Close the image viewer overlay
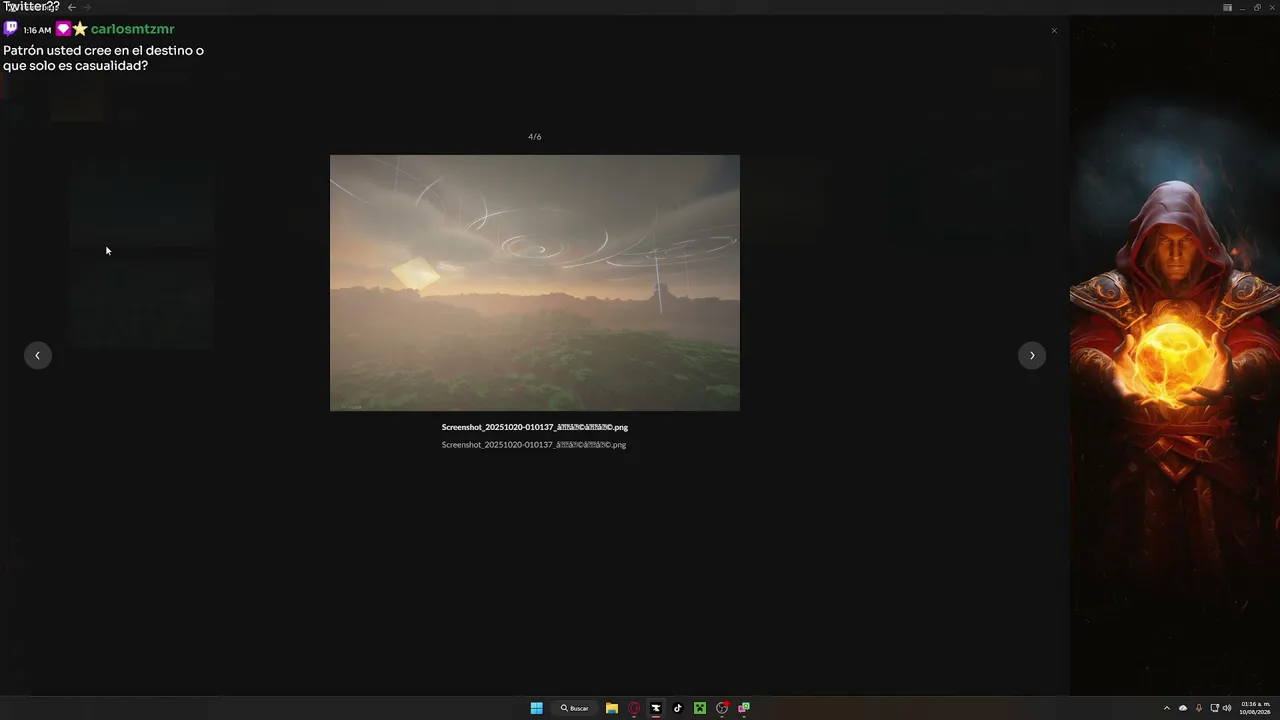Image resolution: width=1280 pixels, height=720 pixels. coord(1054,31)
